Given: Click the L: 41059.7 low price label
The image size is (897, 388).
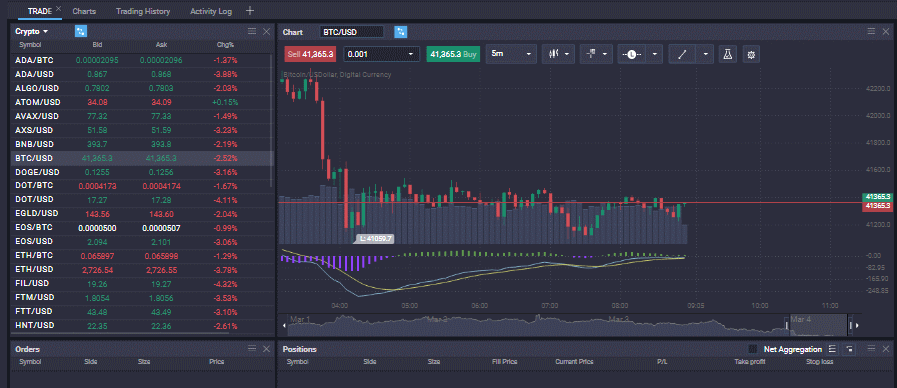Looking at the screenshot, I should (x=375, y=239).
